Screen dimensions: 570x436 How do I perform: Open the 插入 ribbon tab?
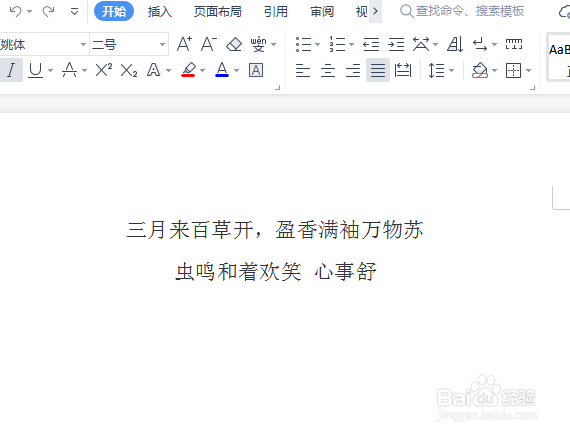coord(160,12)
